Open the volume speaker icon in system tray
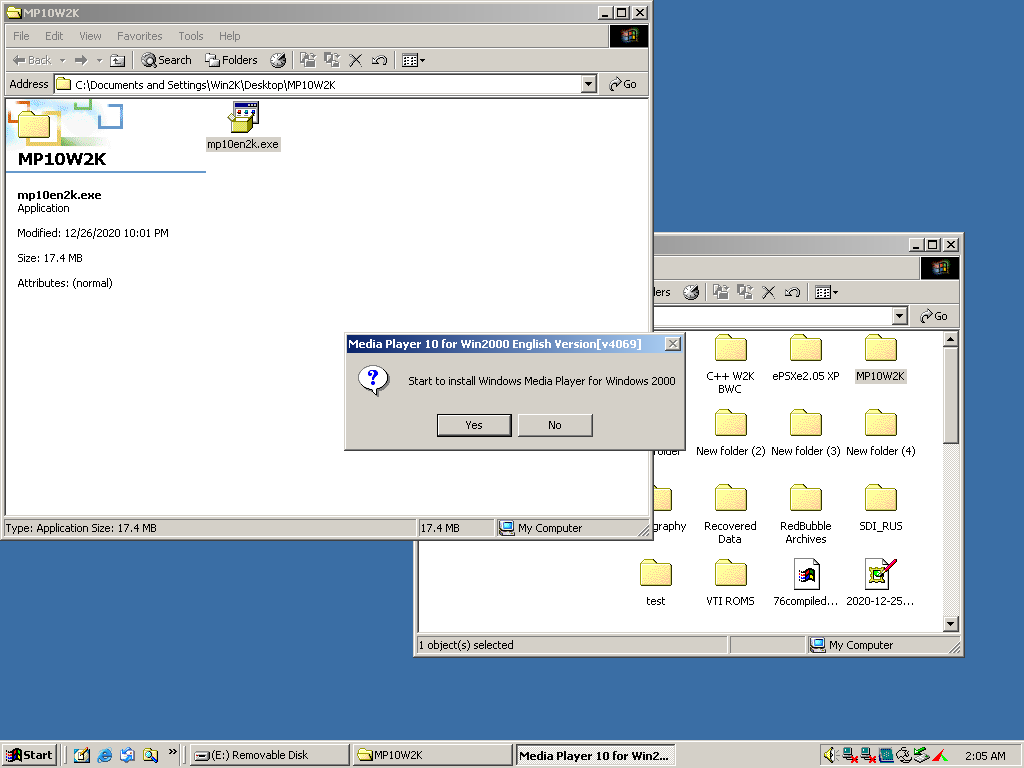 coord(830,755)
